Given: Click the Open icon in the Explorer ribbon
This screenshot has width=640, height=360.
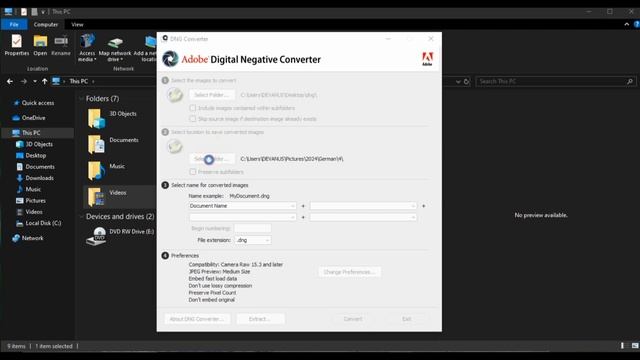Looking at the screenshot, I should (x=40, y=42).
